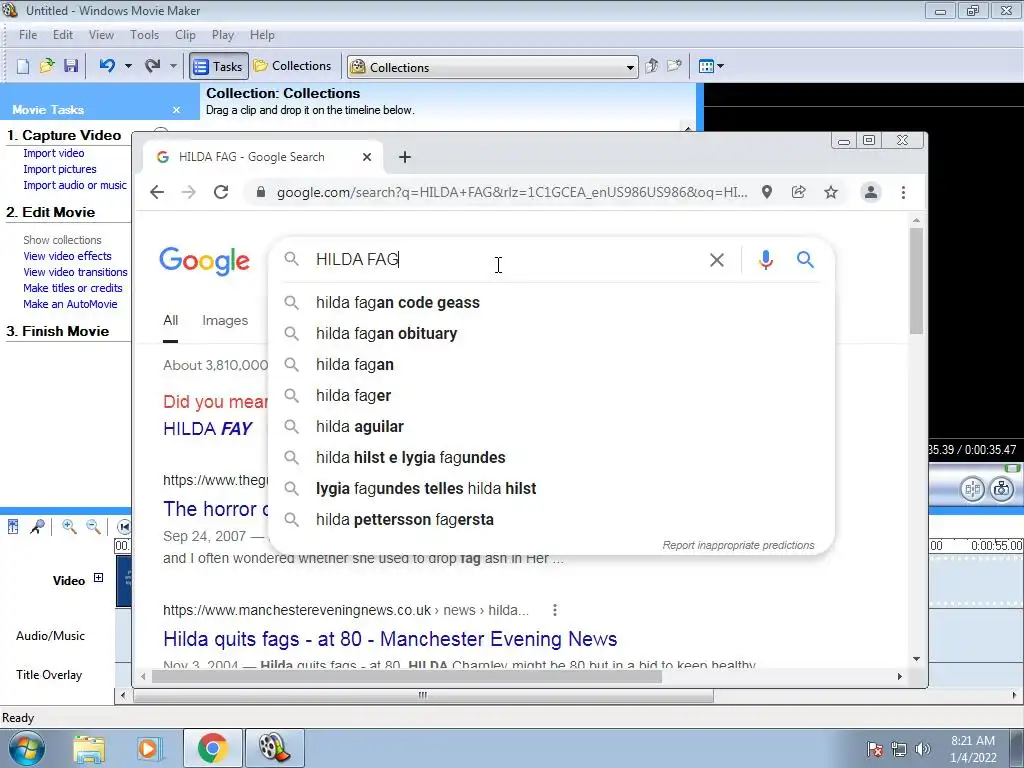Toggle the Collections pane button

[292, 66]
